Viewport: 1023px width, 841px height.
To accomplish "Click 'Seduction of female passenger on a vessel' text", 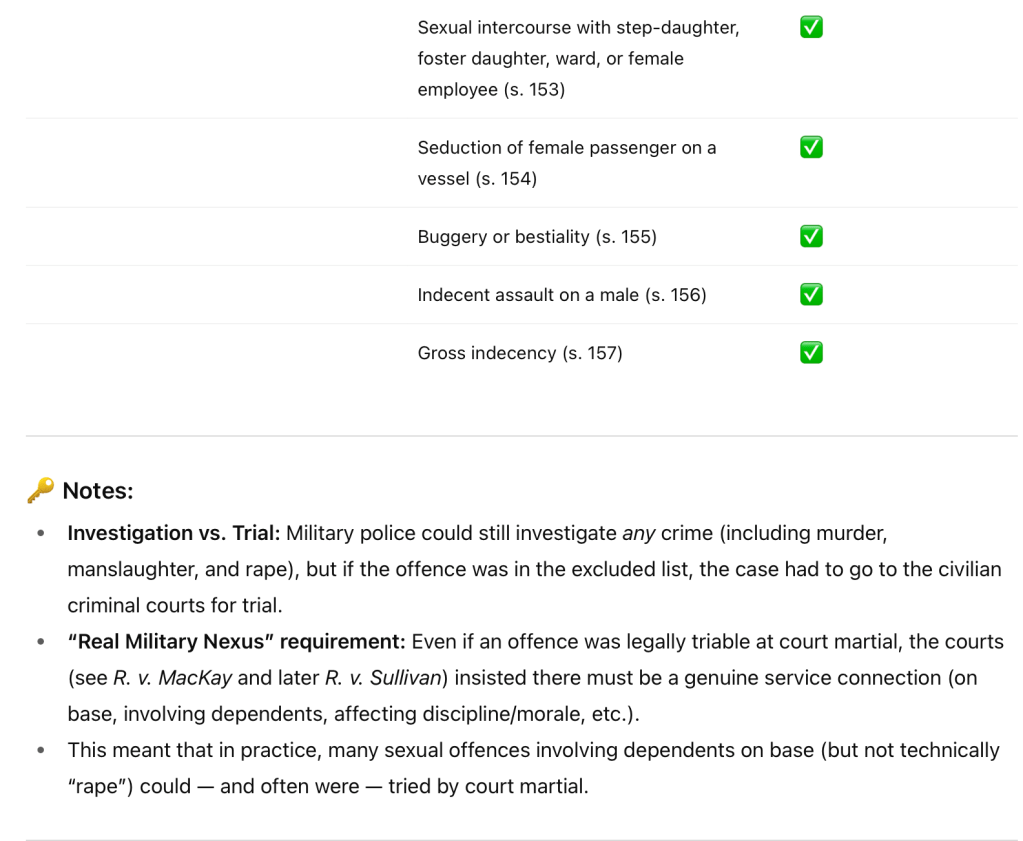I will click(x=567, y=163).
